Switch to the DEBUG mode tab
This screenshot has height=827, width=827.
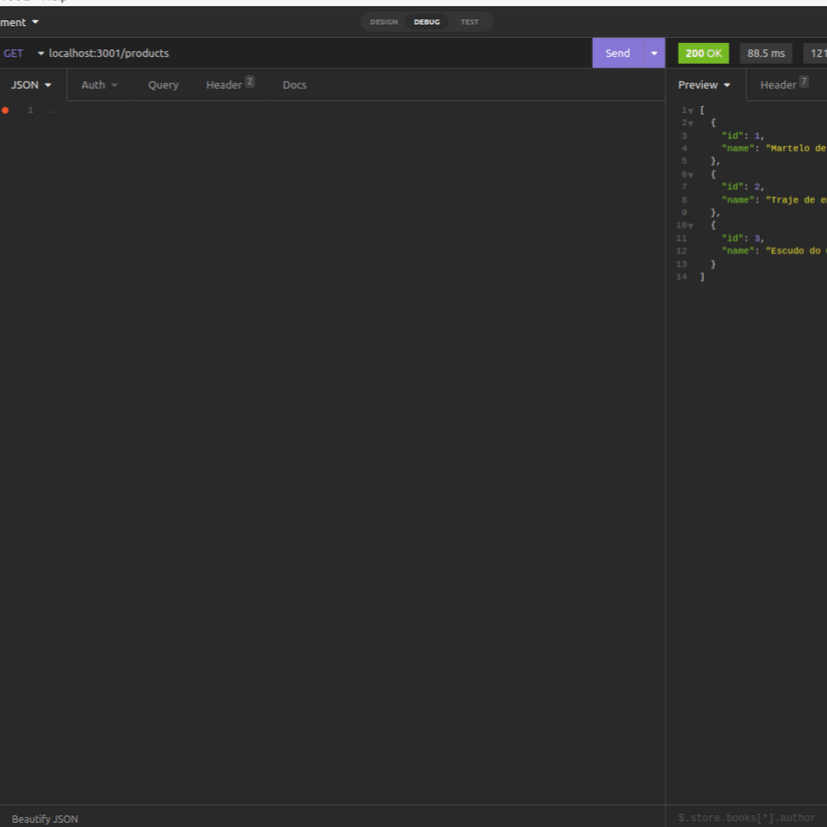pyautogui.click(x=427, y=22)
